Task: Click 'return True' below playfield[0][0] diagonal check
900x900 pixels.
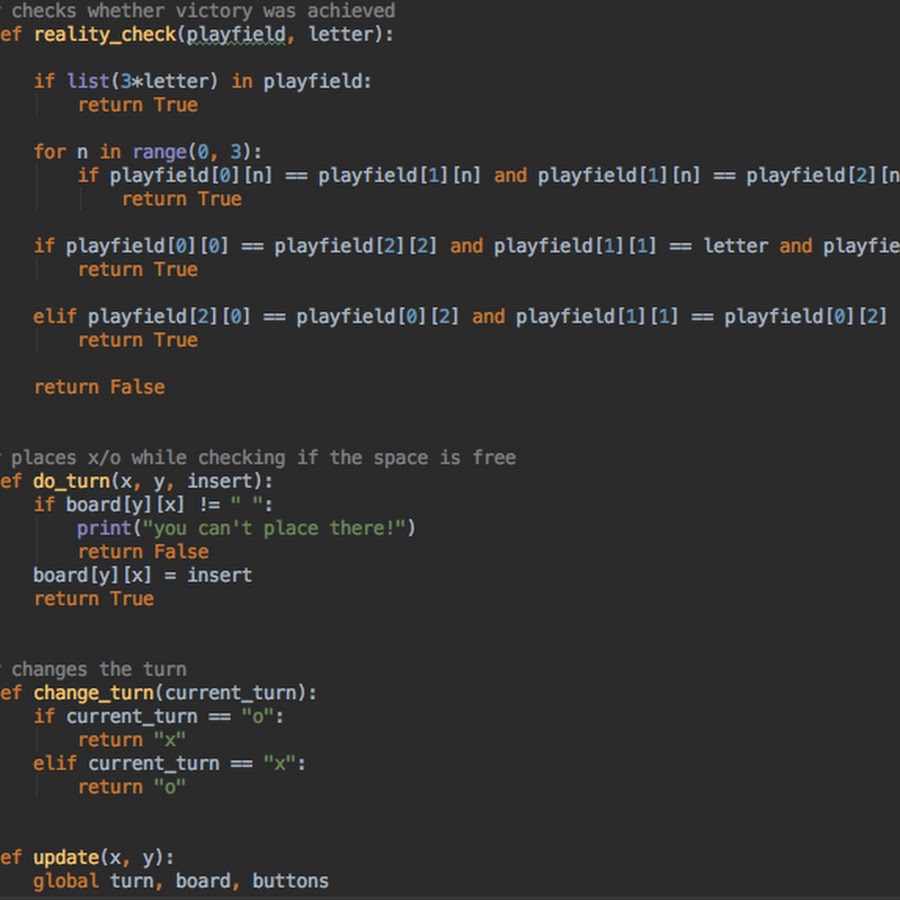Action: tap(138, 270)
